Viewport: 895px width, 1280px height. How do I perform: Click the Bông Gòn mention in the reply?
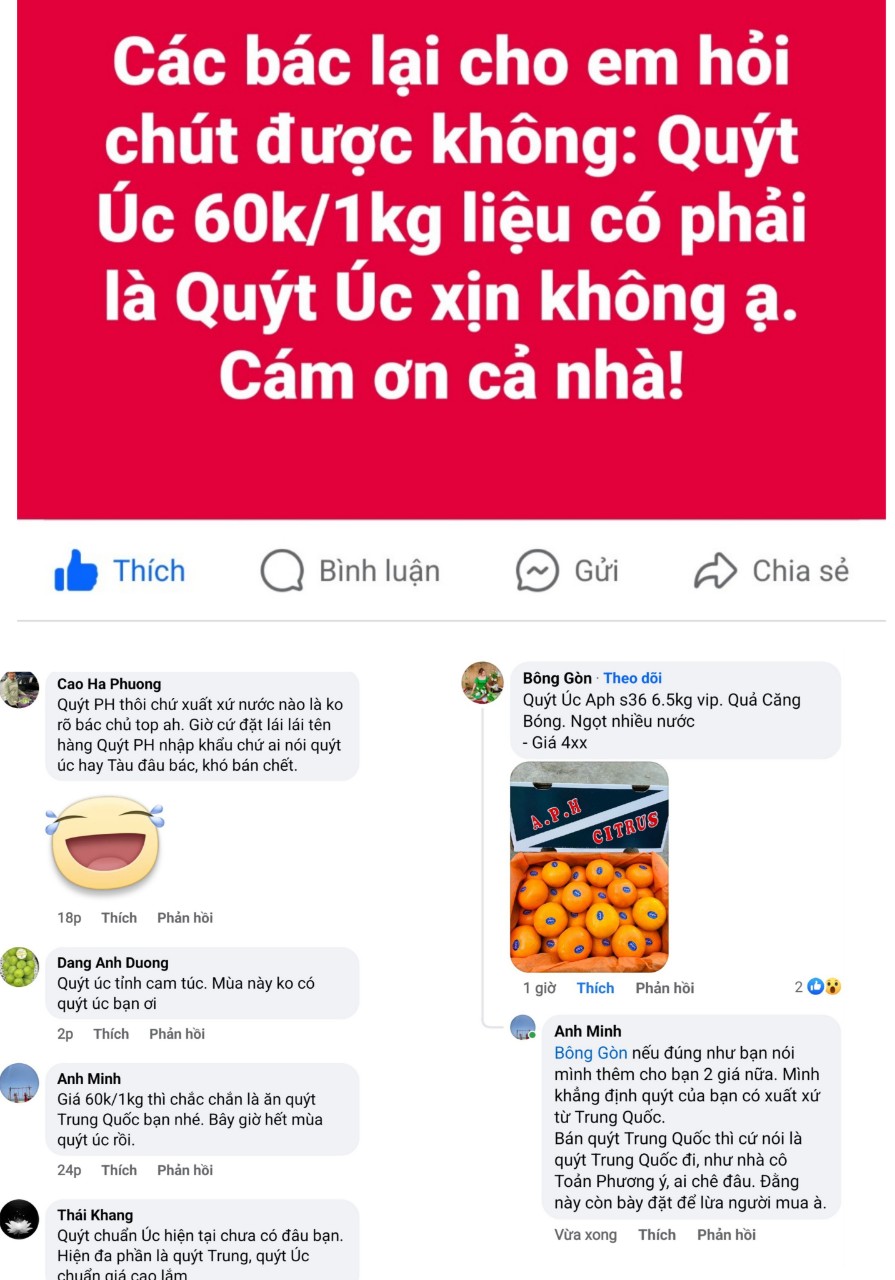coord(591,1053)
